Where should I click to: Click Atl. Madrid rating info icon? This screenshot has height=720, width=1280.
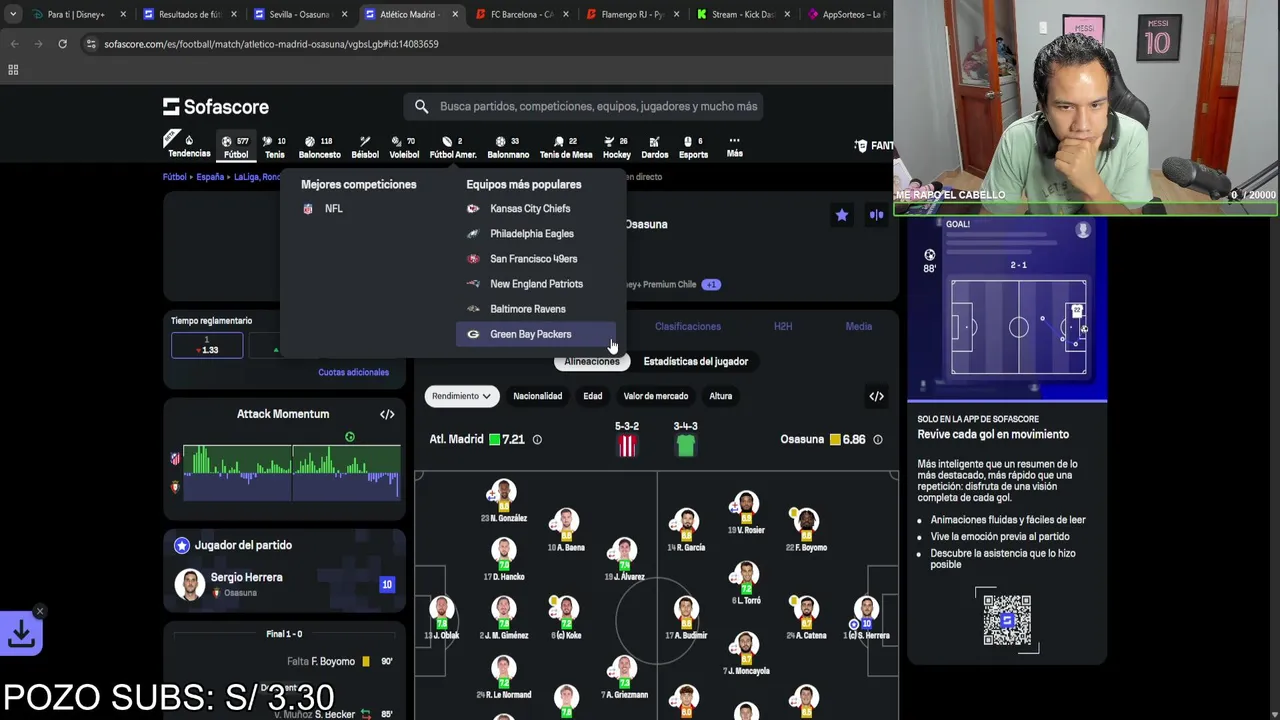pyautogui.click(x=537, y=439)
